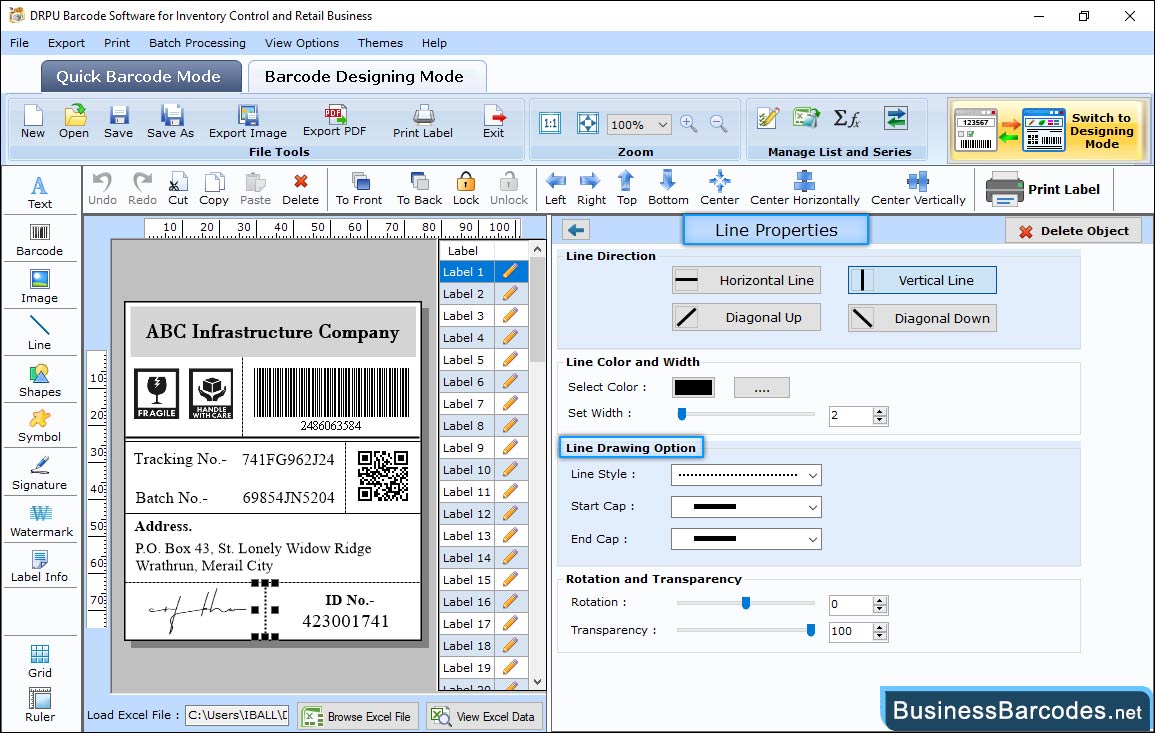The image size is (1155, 733).
Task: Choose Diagonal Up direction
Action: click(x=746, y=318)
